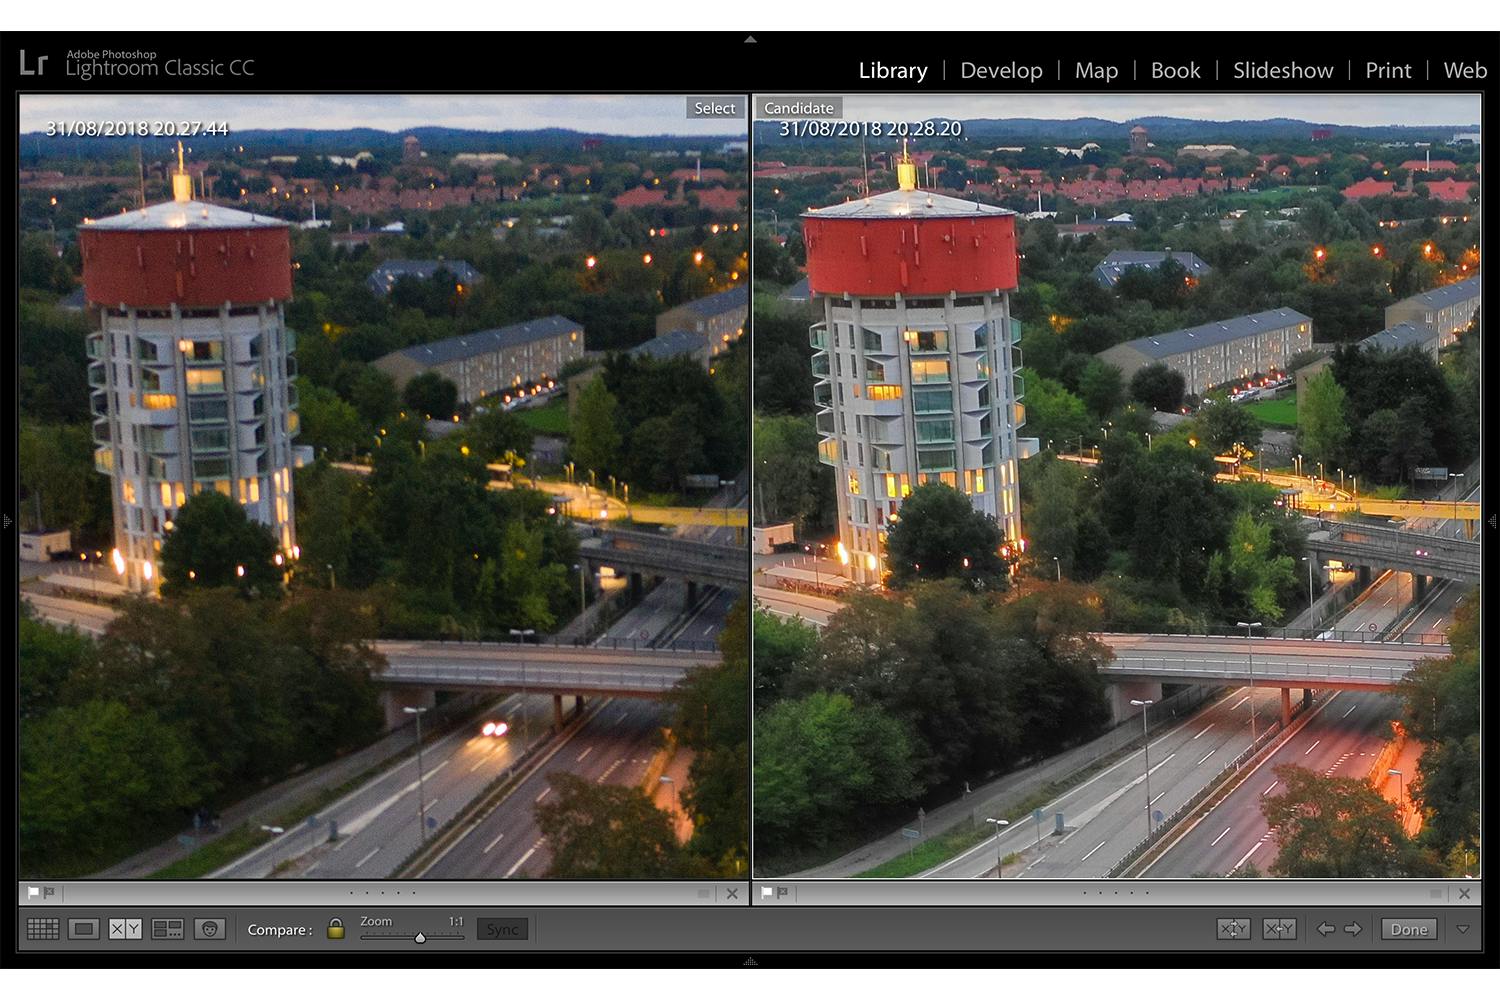
Task: Switch to Grid view
Action: pos(43,929)
